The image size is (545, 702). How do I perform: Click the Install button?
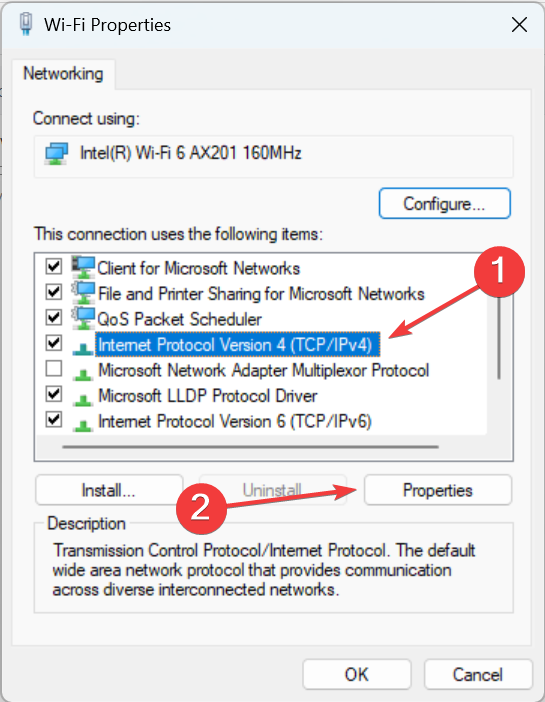109,490
